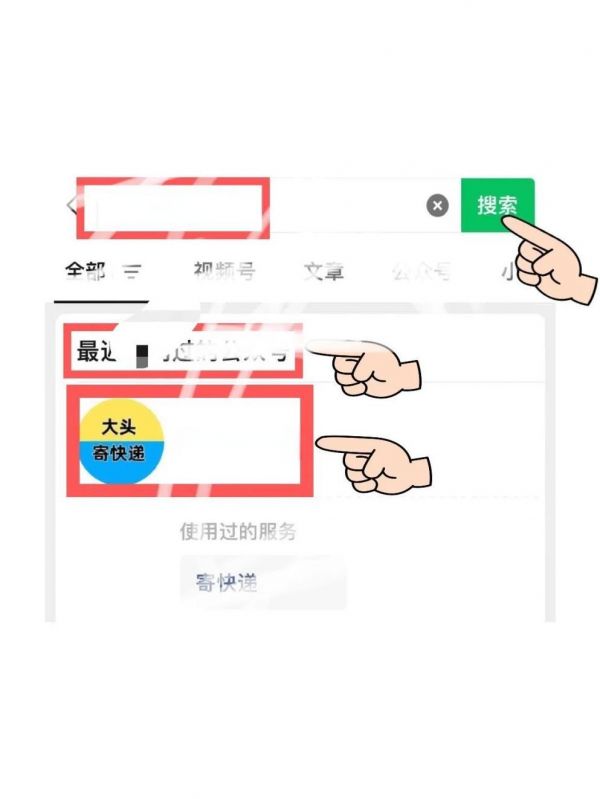600x799 pixels.
Task: Open the 寄快递 service shortcut
Action: [263, 582]
